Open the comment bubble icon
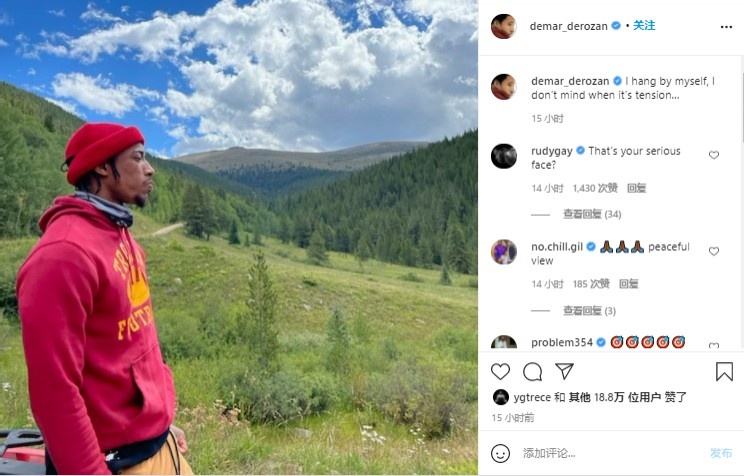Screen dimensions: 744x476 click(532, 372)
